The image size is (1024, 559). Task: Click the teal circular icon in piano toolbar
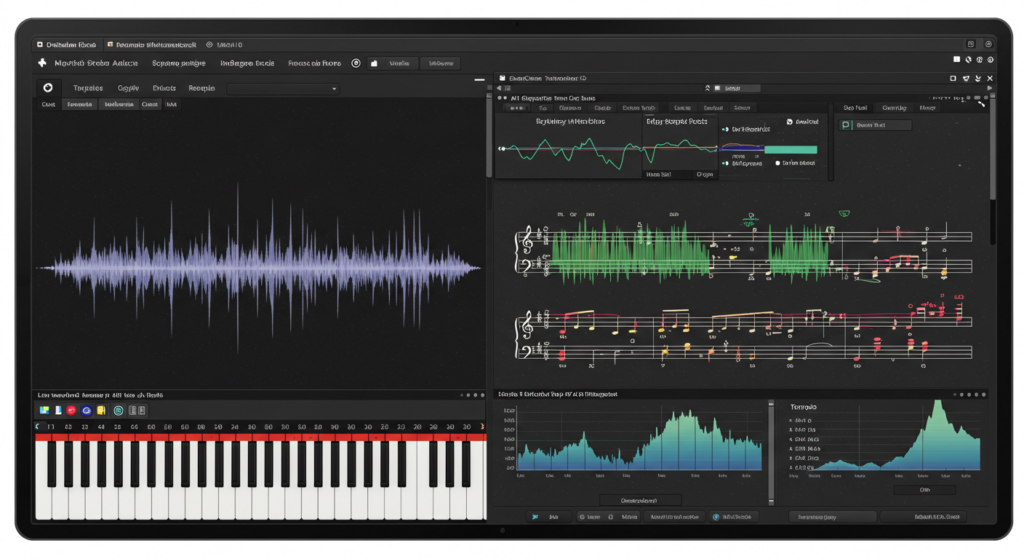[118, 410]
